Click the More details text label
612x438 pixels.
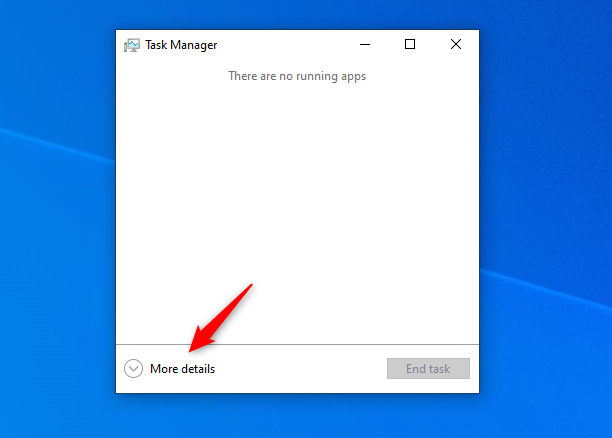point(182,369)
